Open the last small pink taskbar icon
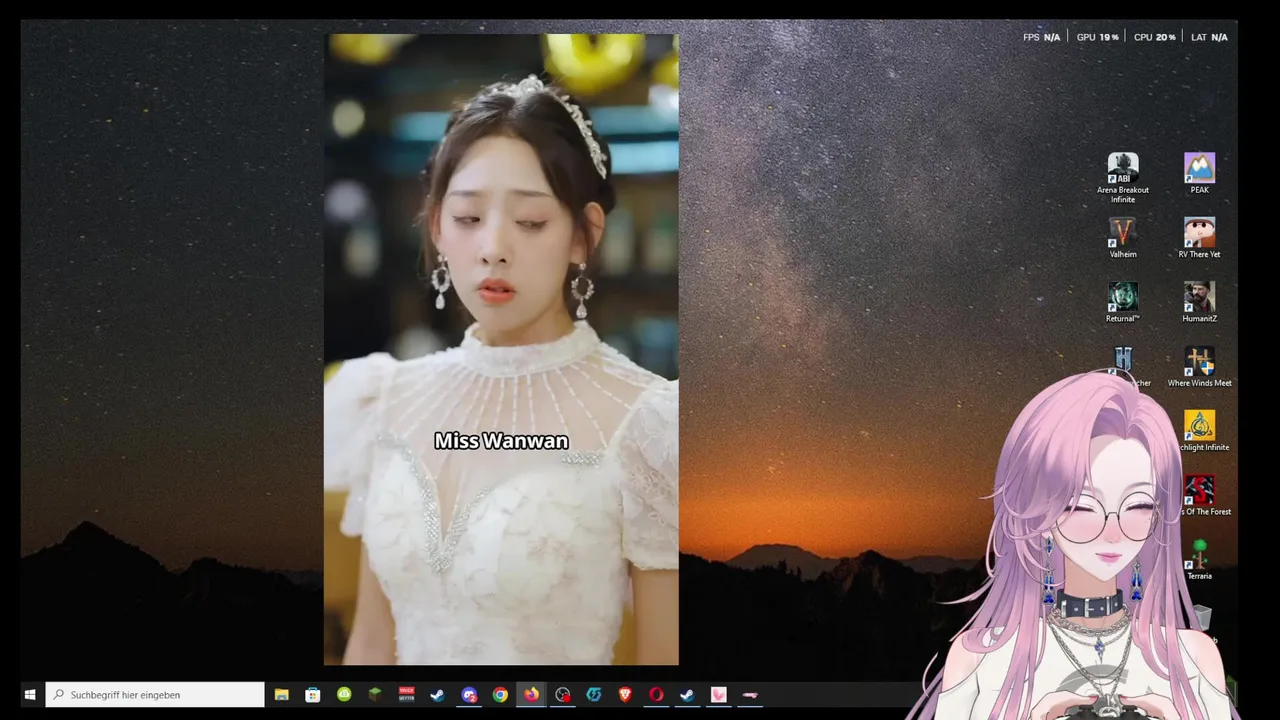The image size is (1280, 720). coord(750,695)
